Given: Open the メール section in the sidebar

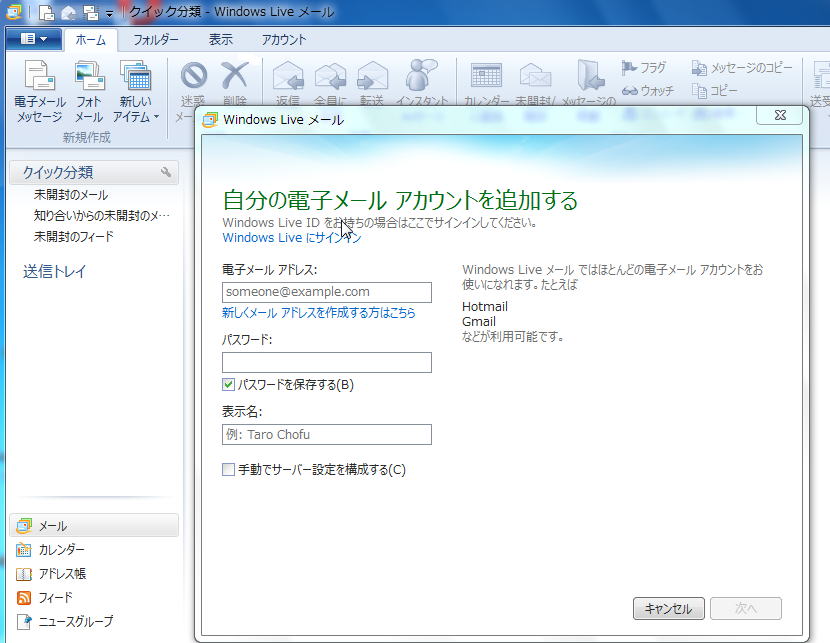Looking at the screenshot, I should coord(94,526).
